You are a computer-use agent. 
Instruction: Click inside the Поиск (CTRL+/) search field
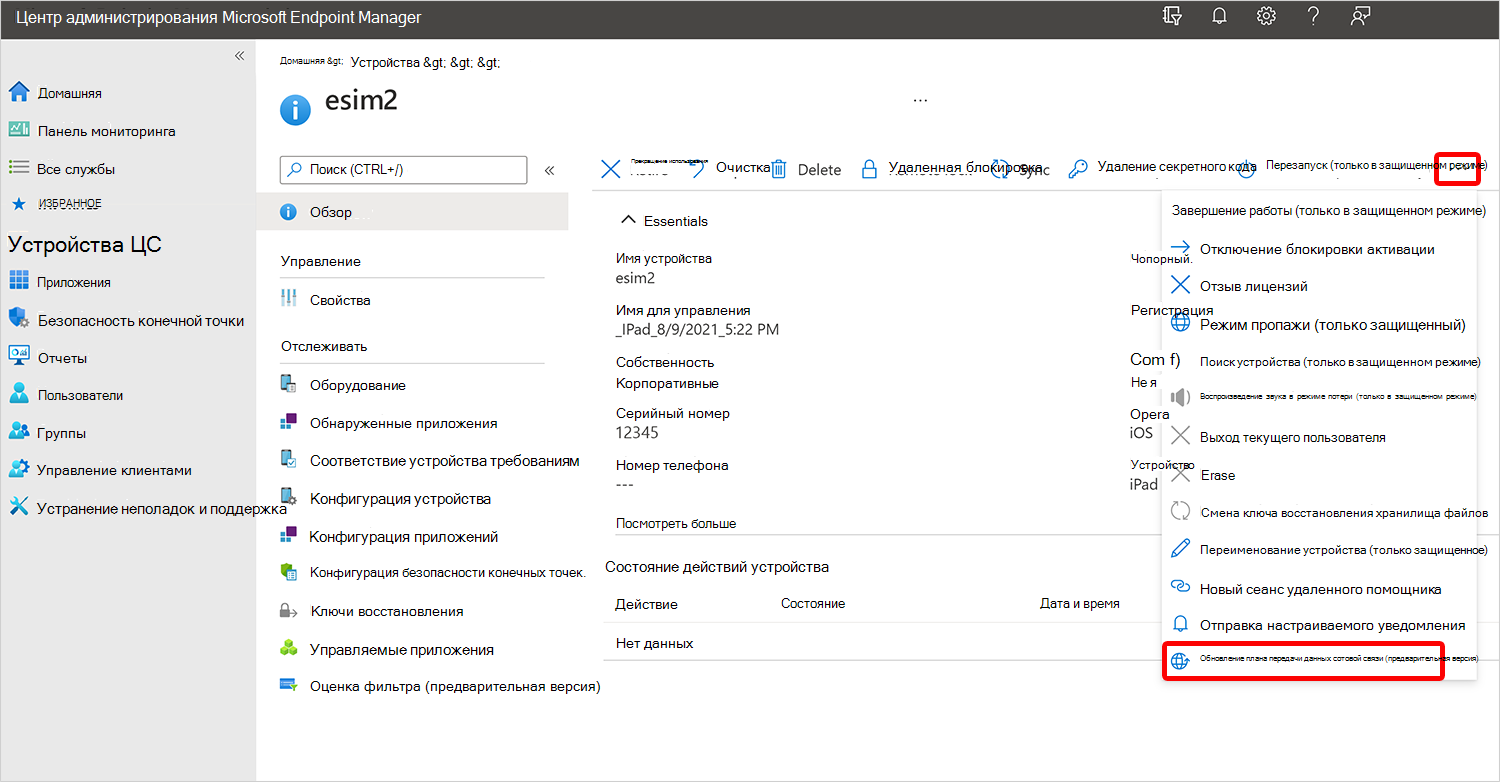(403, 170)
